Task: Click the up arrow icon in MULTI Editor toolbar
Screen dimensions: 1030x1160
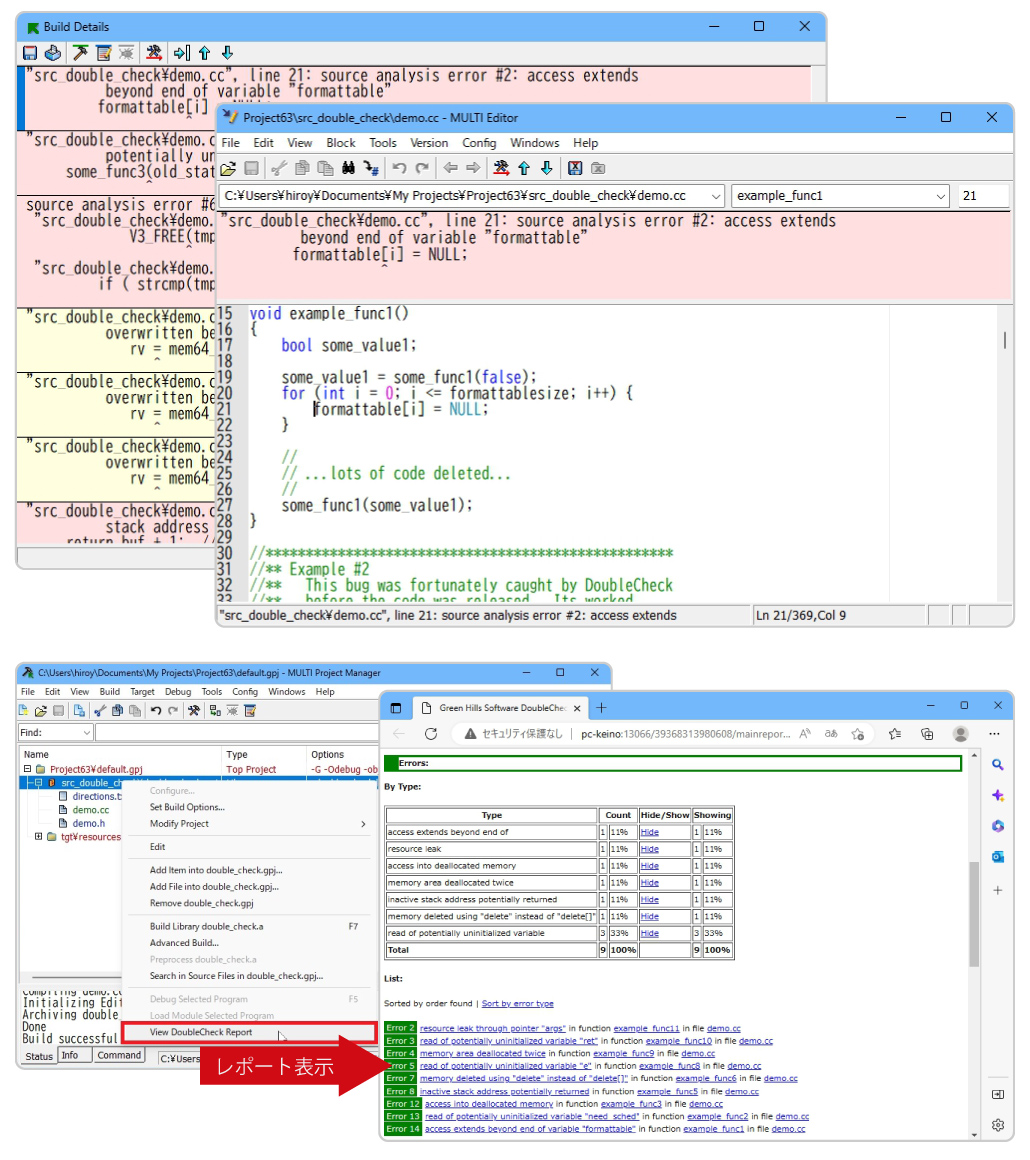Action: (x=524, y=169)
